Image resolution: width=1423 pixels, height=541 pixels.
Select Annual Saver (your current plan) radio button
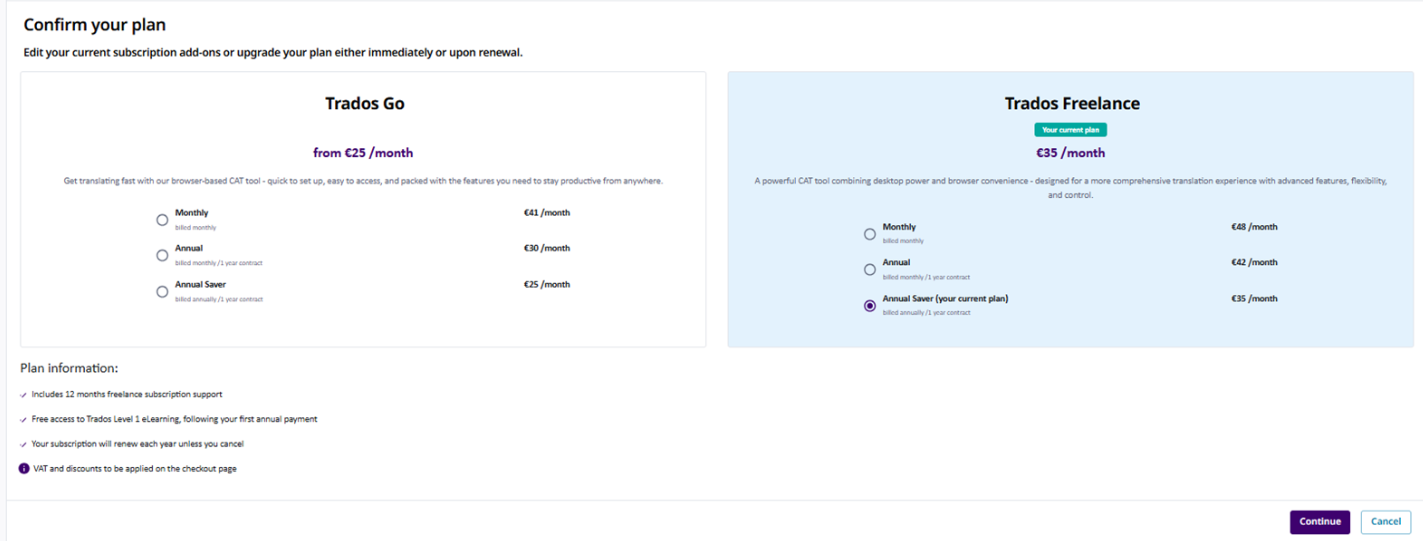[869, 306]
